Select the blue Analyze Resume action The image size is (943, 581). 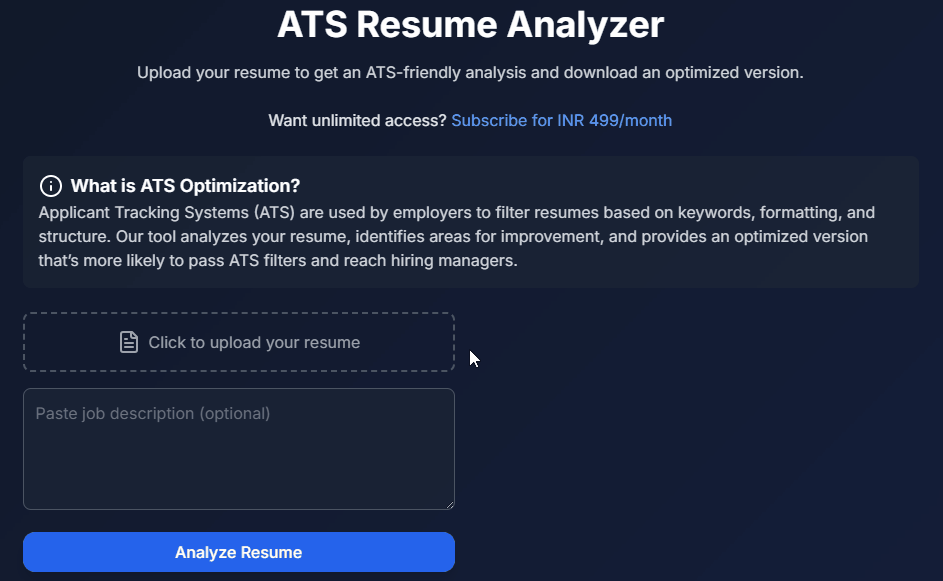(x=238, y=552)
